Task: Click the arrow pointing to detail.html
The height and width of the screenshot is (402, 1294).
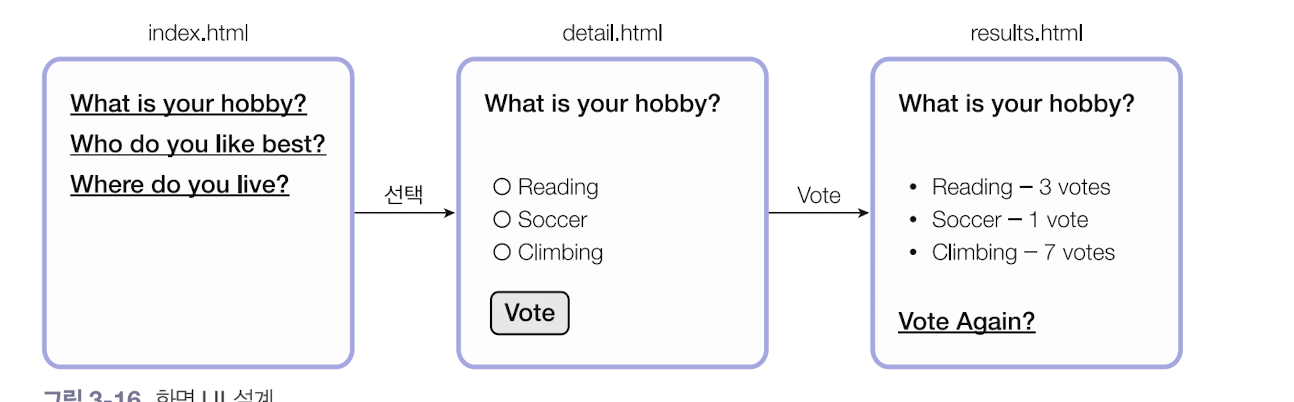Action: coord(404,213)
